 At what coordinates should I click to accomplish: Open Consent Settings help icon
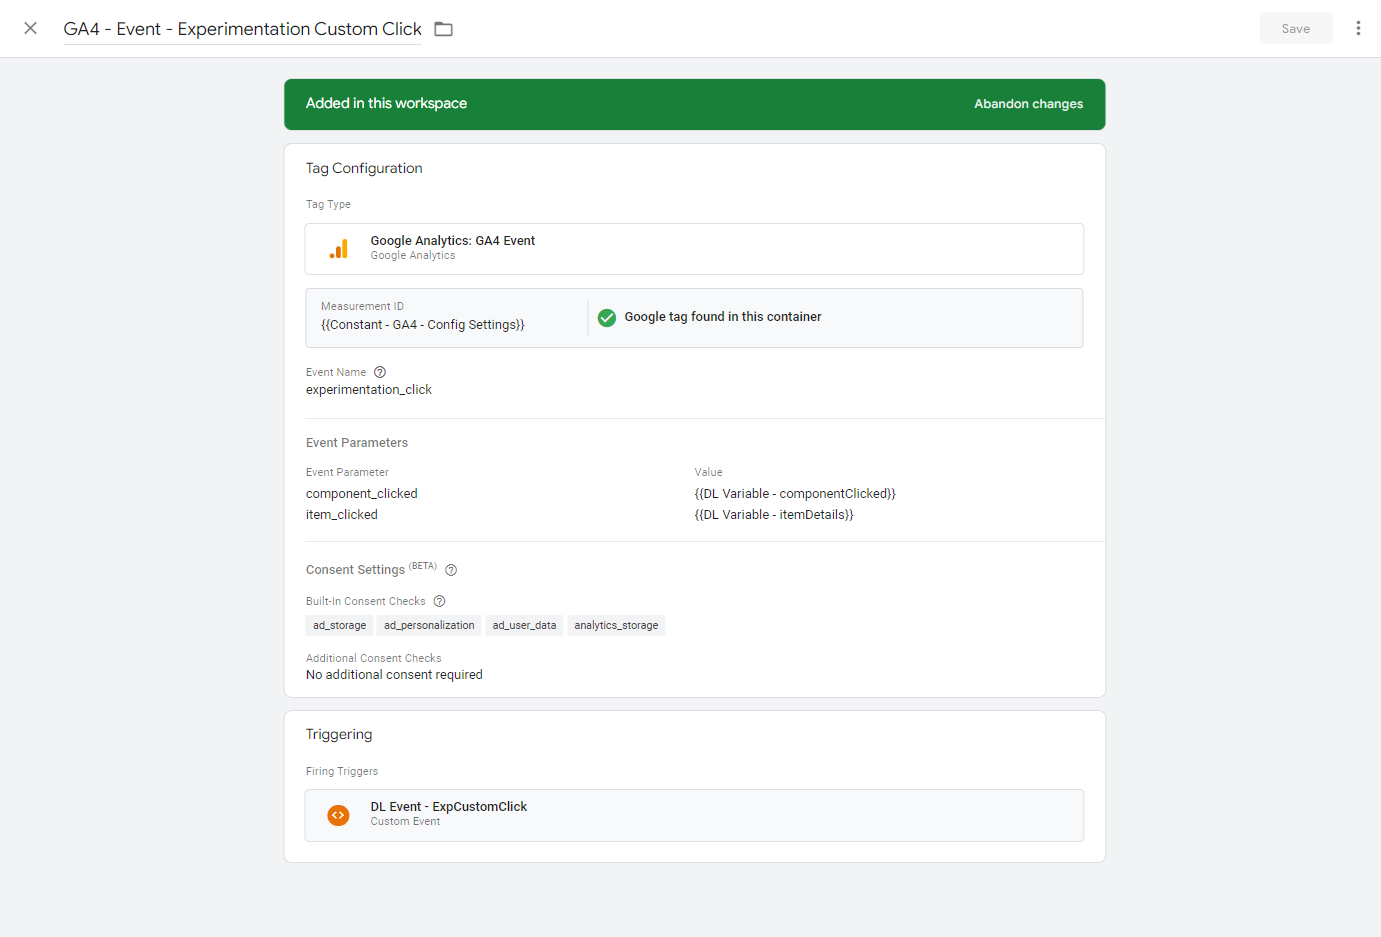point(451,570)
